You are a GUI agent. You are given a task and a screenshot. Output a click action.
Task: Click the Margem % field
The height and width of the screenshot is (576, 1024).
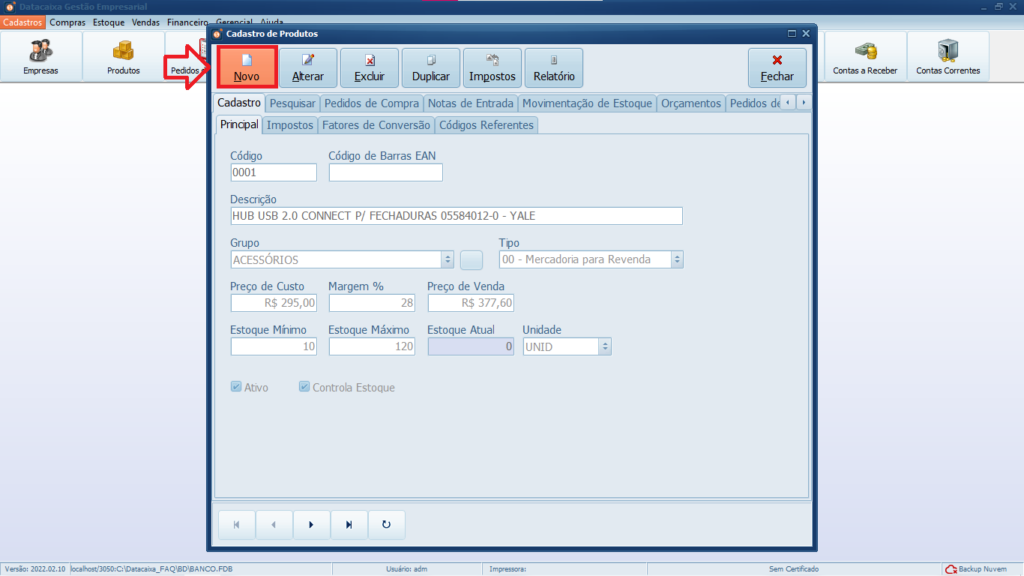(372, 303)
